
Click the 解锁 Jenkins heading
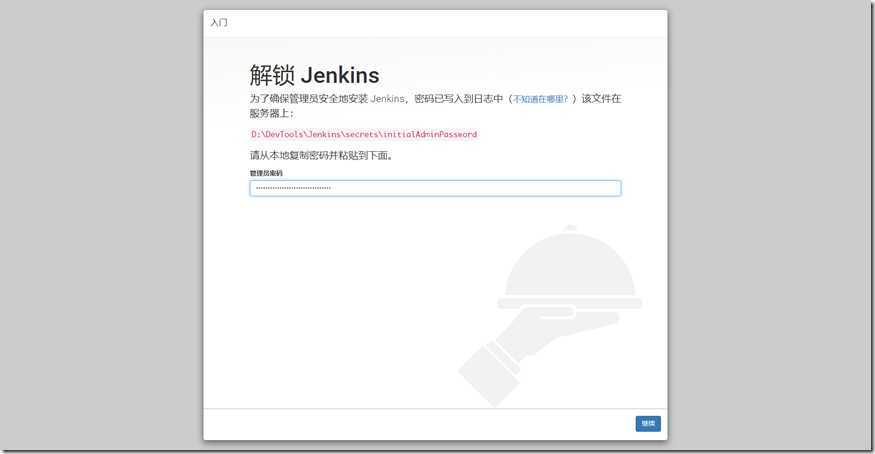[314, 75]
